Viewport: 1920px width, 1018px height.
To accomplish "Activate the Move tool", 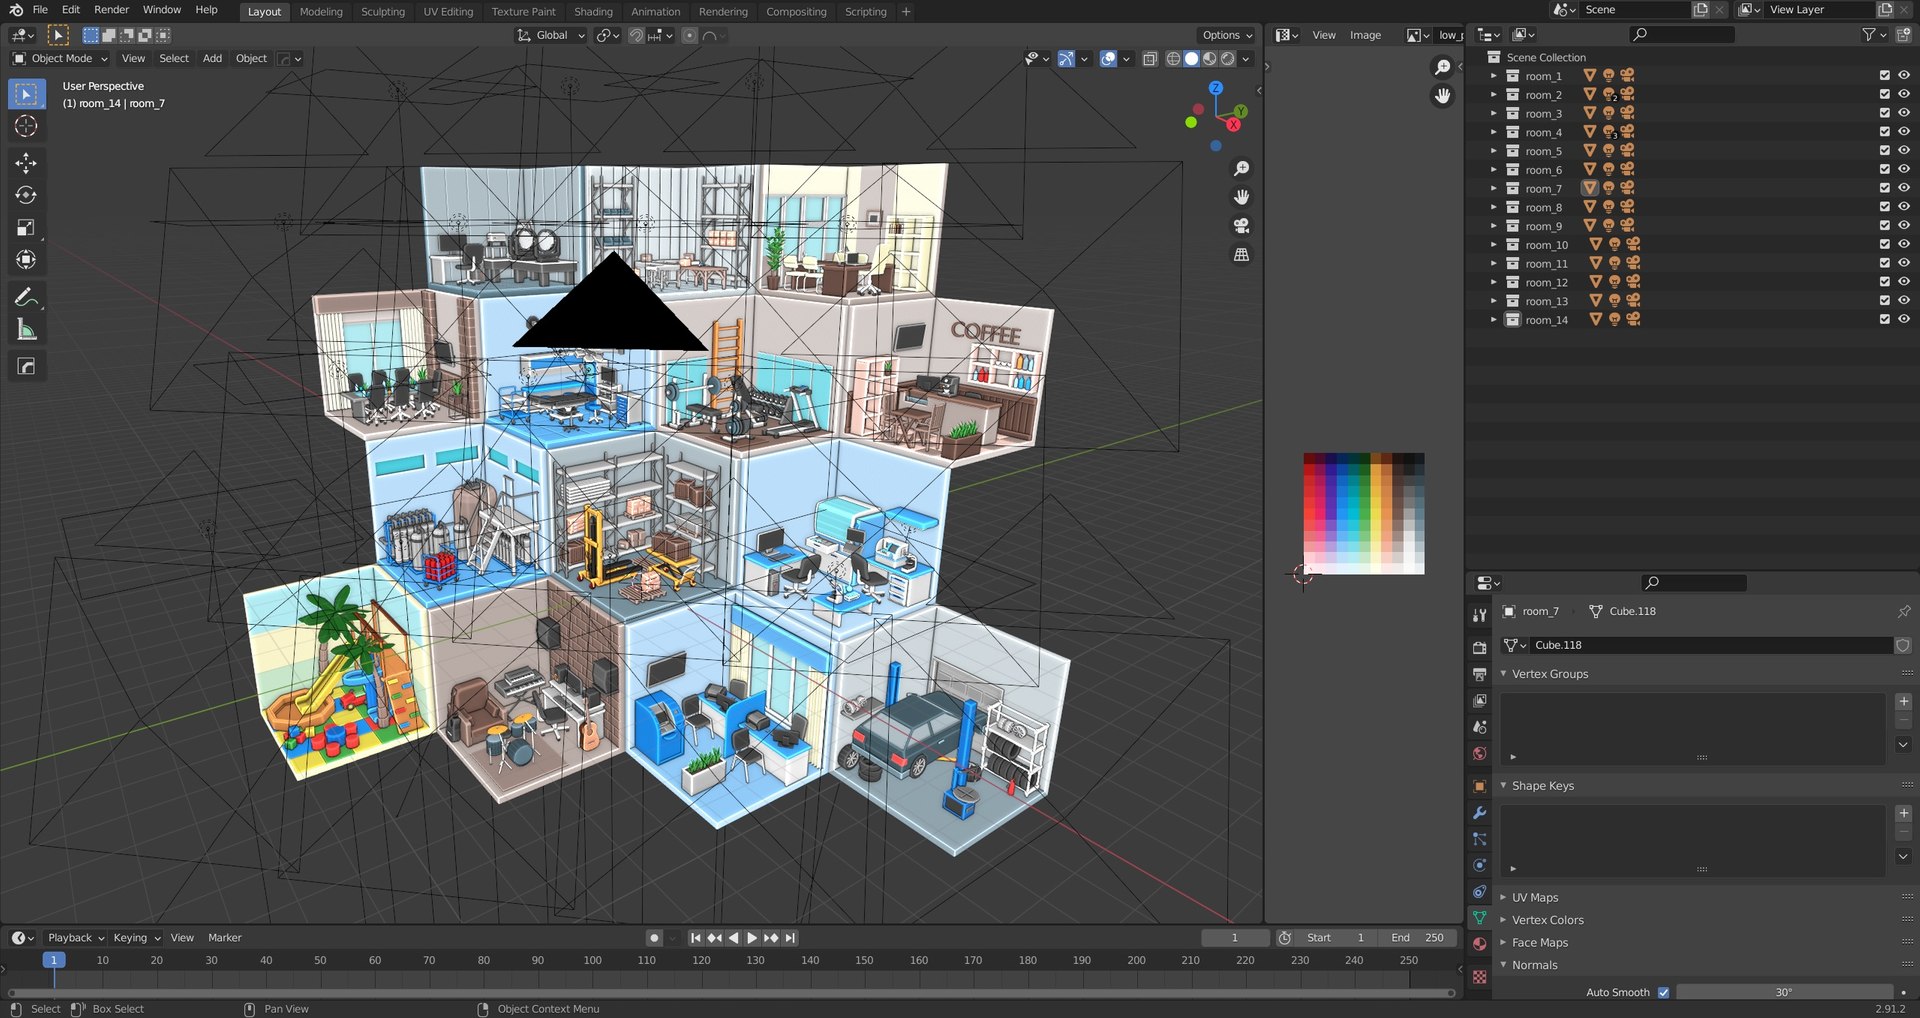I will 26,163.
